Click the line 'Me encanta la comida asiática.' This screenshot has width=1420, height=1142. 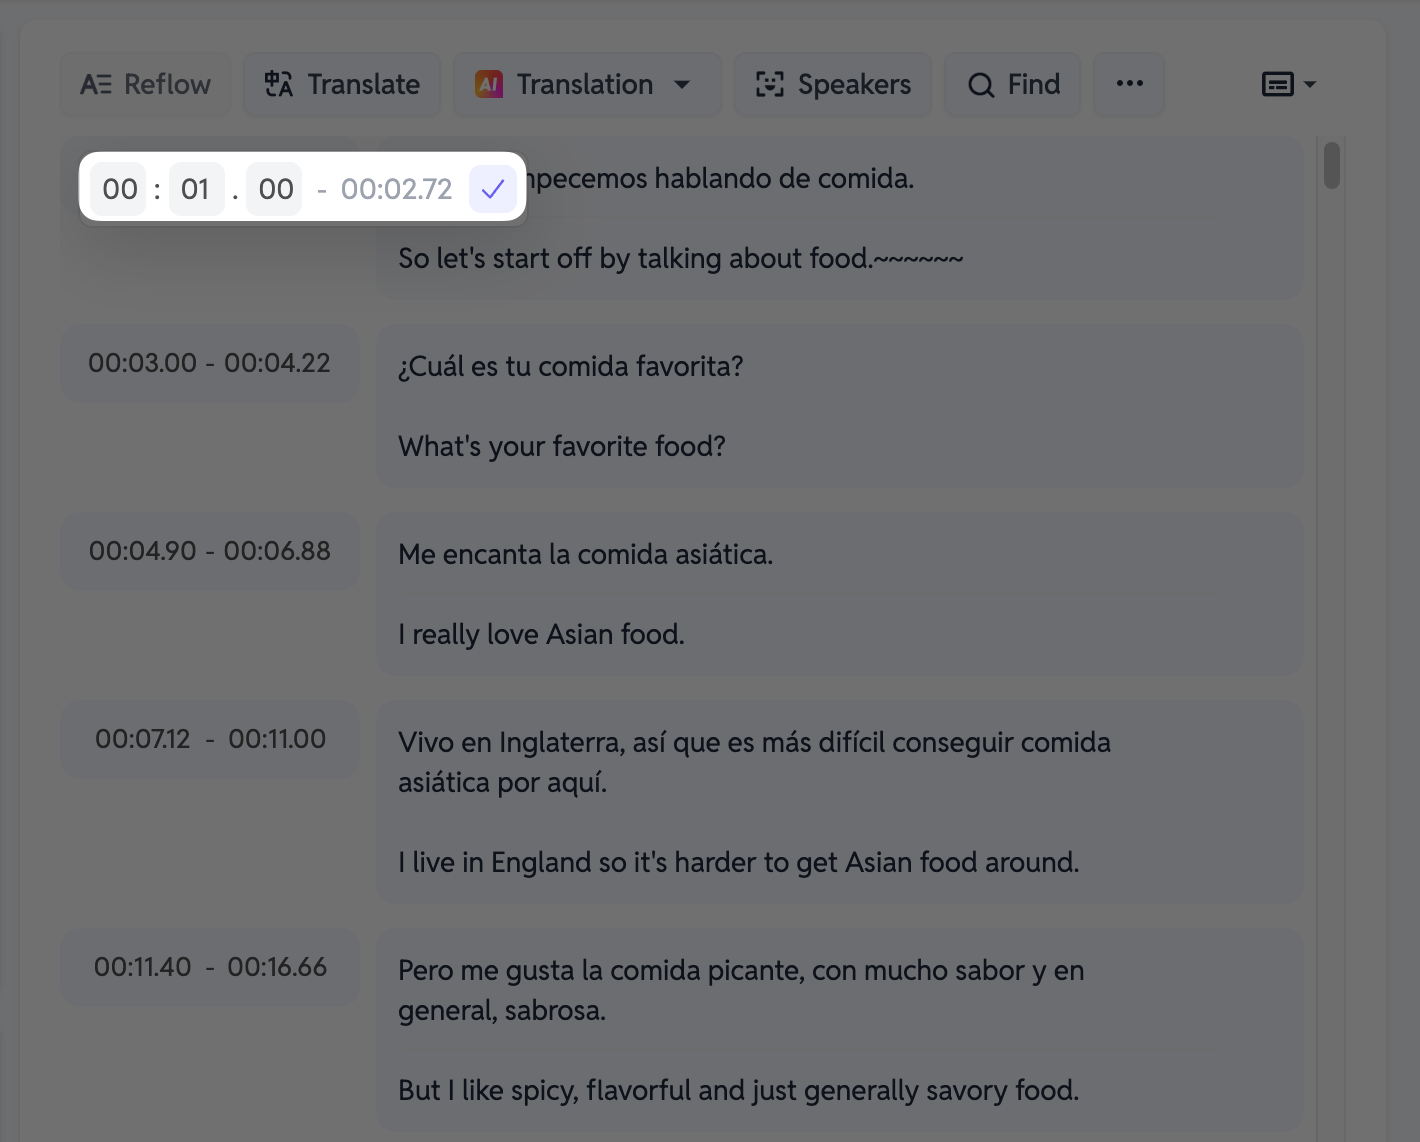tap(586, 554)
